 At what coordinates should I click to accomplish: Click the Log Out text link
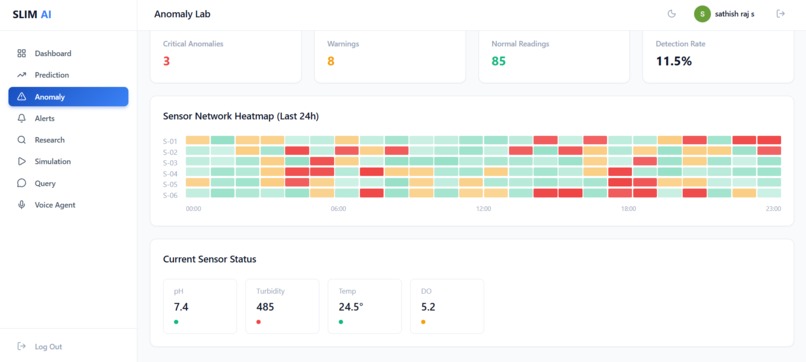coord(48,347)
